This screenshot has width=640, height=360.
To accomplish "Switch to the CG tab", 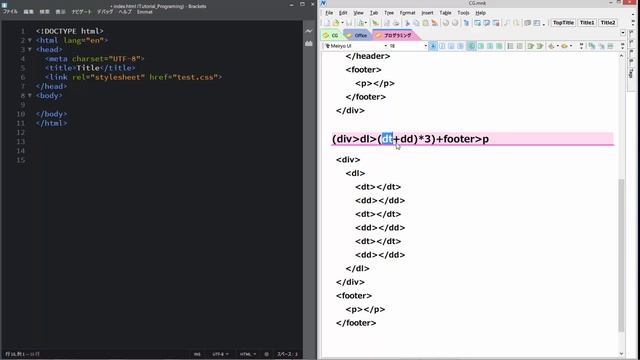I will point(332,36).
